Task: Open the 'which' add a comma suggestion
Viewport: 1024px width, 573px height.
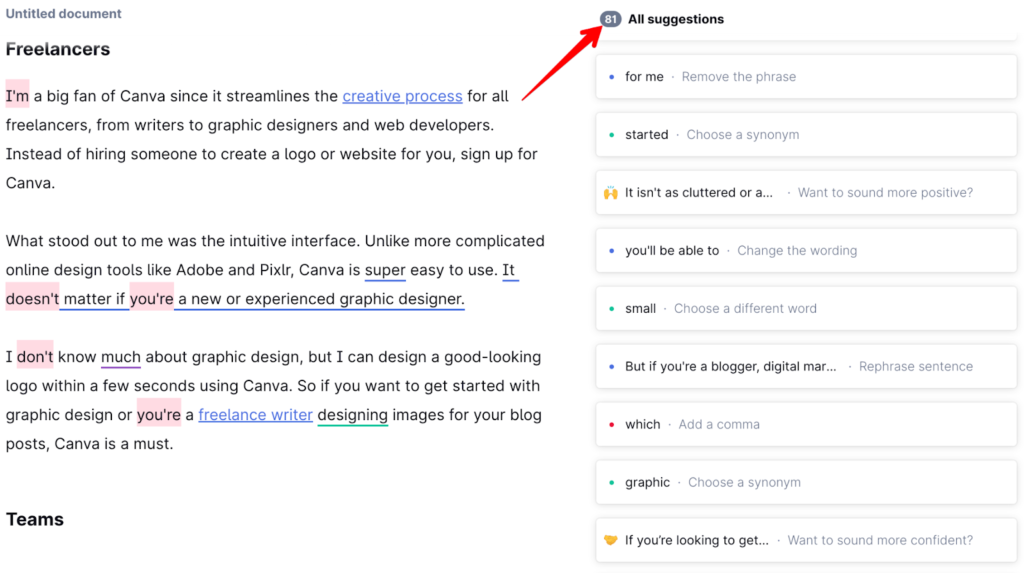Action: click(x=692, y=425)
